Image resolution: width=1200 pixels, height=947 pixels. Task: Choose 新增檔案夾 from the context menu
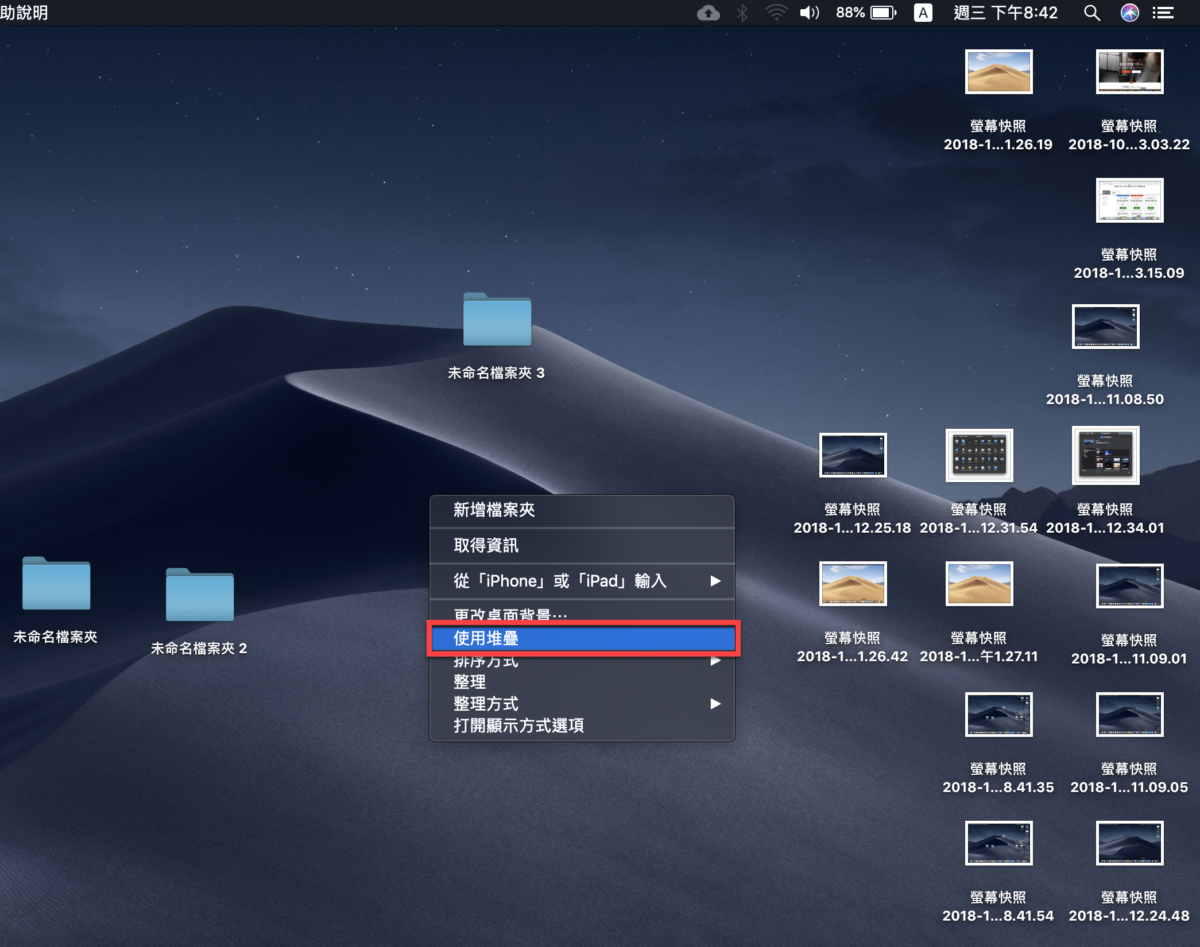582,510
